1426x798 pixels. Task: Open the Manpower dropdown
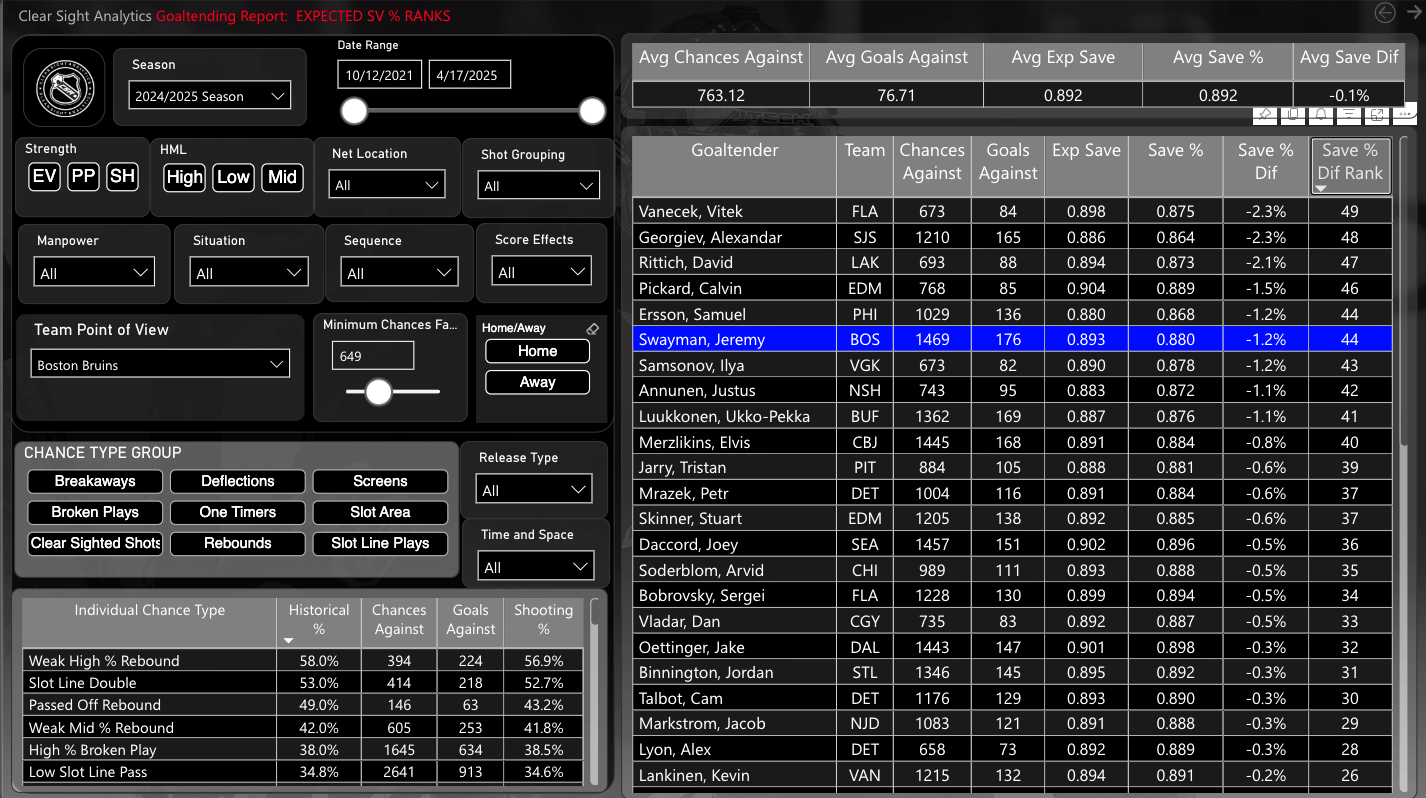pyautogui.click(x=95, y=273)
